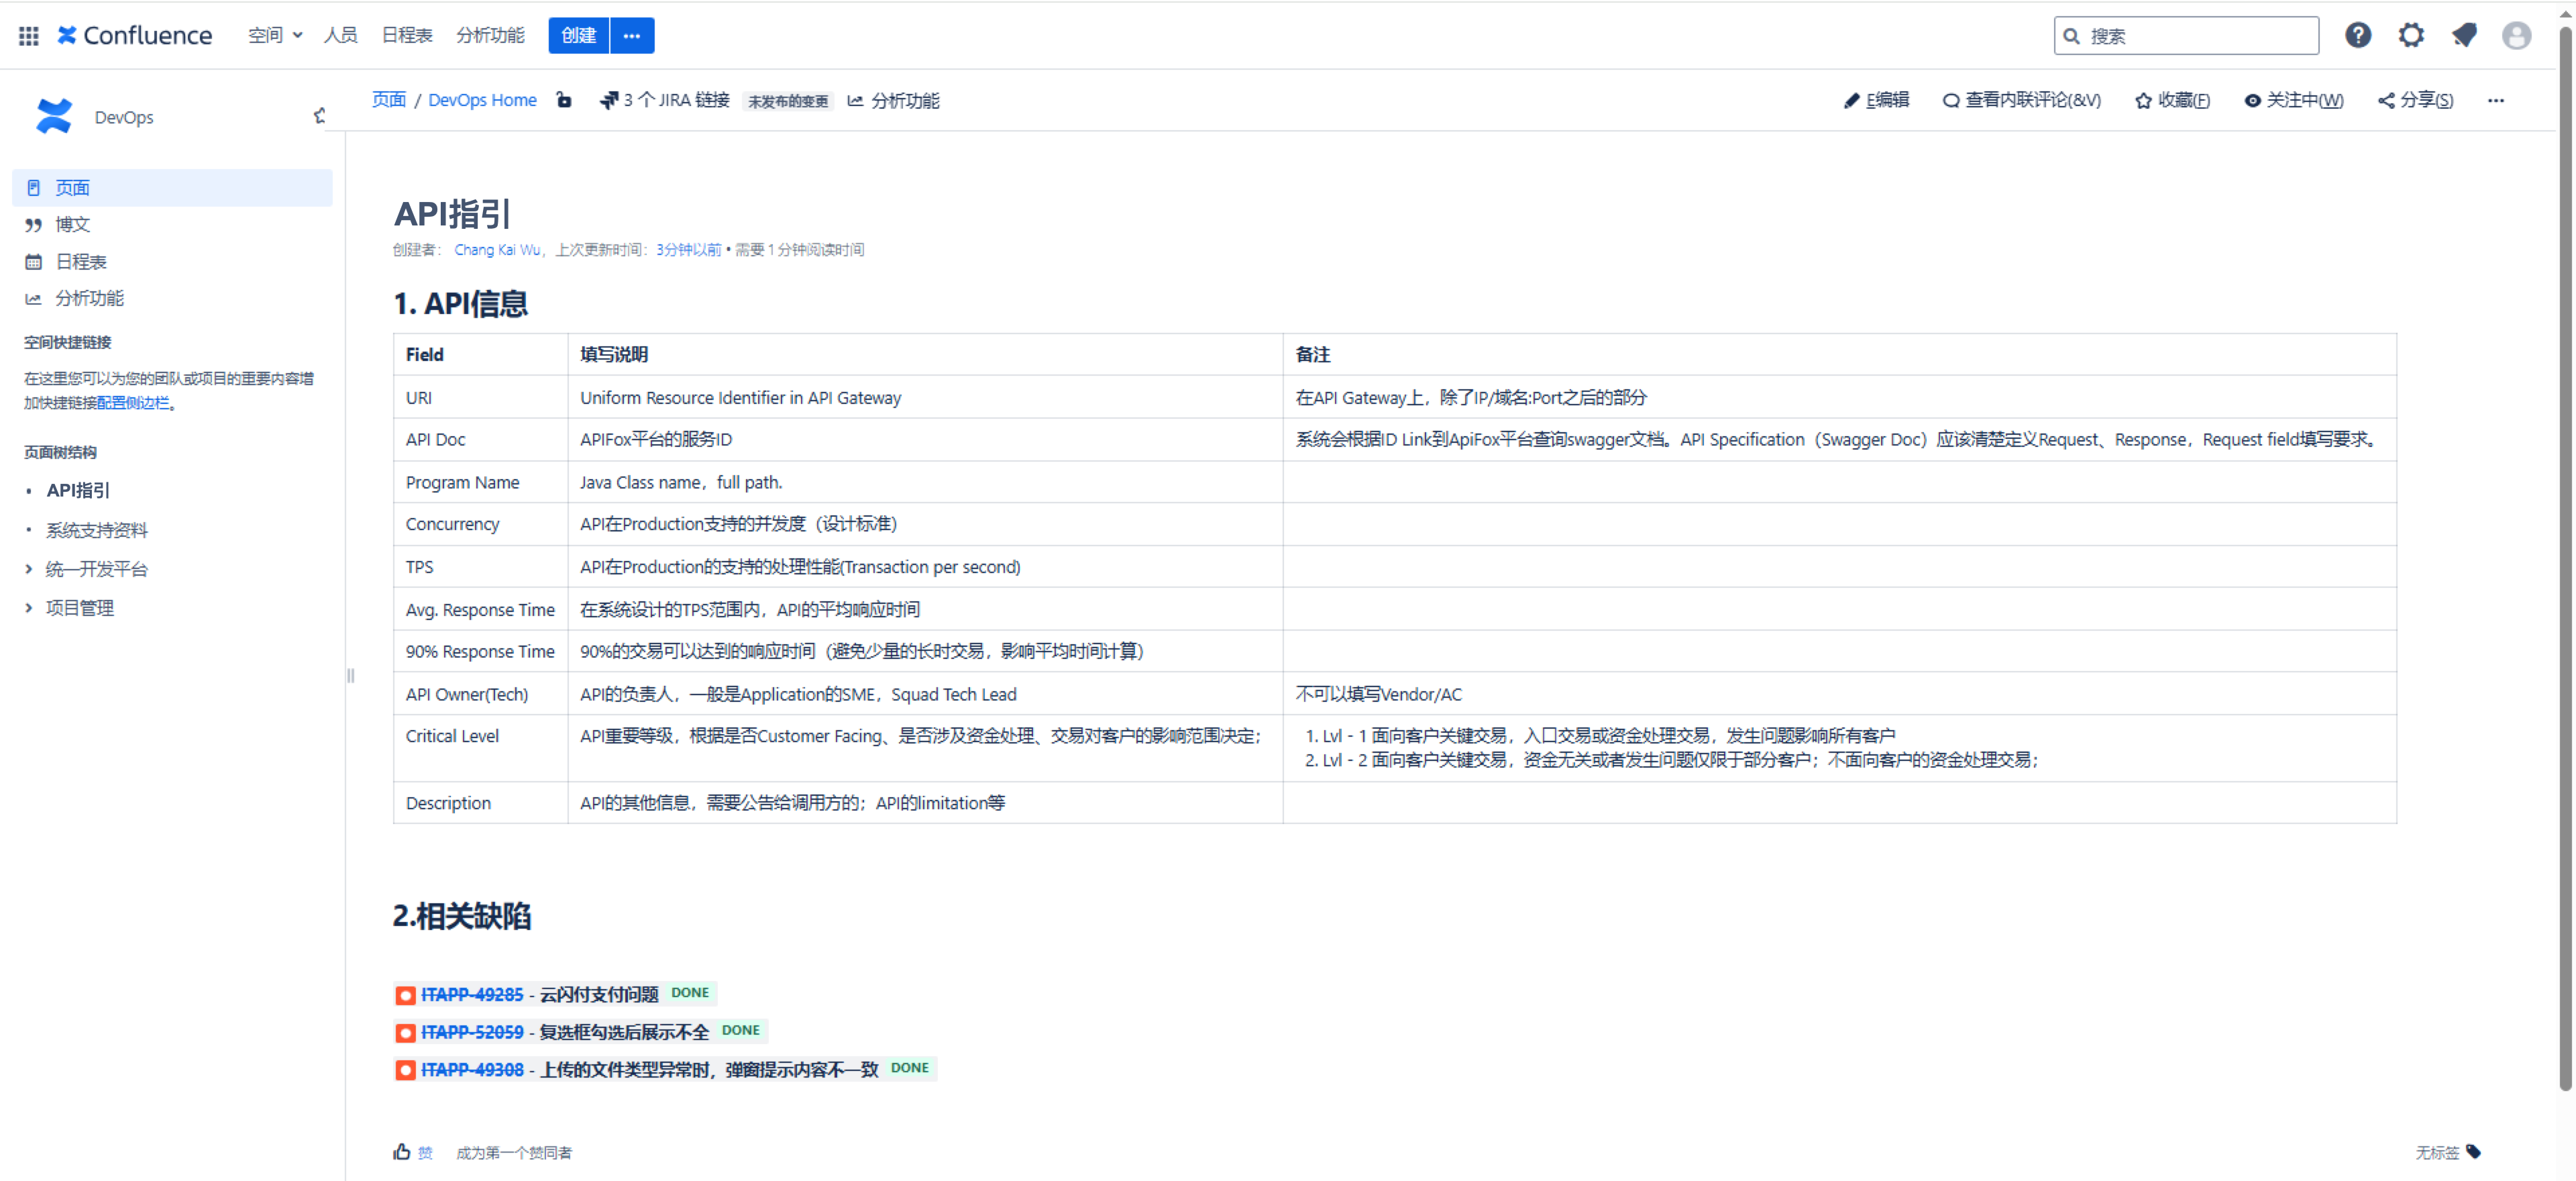The image size is (2576, 1181).
Task: Open 系统支持资料 in the page tree
Action: (x=96, y=530)
